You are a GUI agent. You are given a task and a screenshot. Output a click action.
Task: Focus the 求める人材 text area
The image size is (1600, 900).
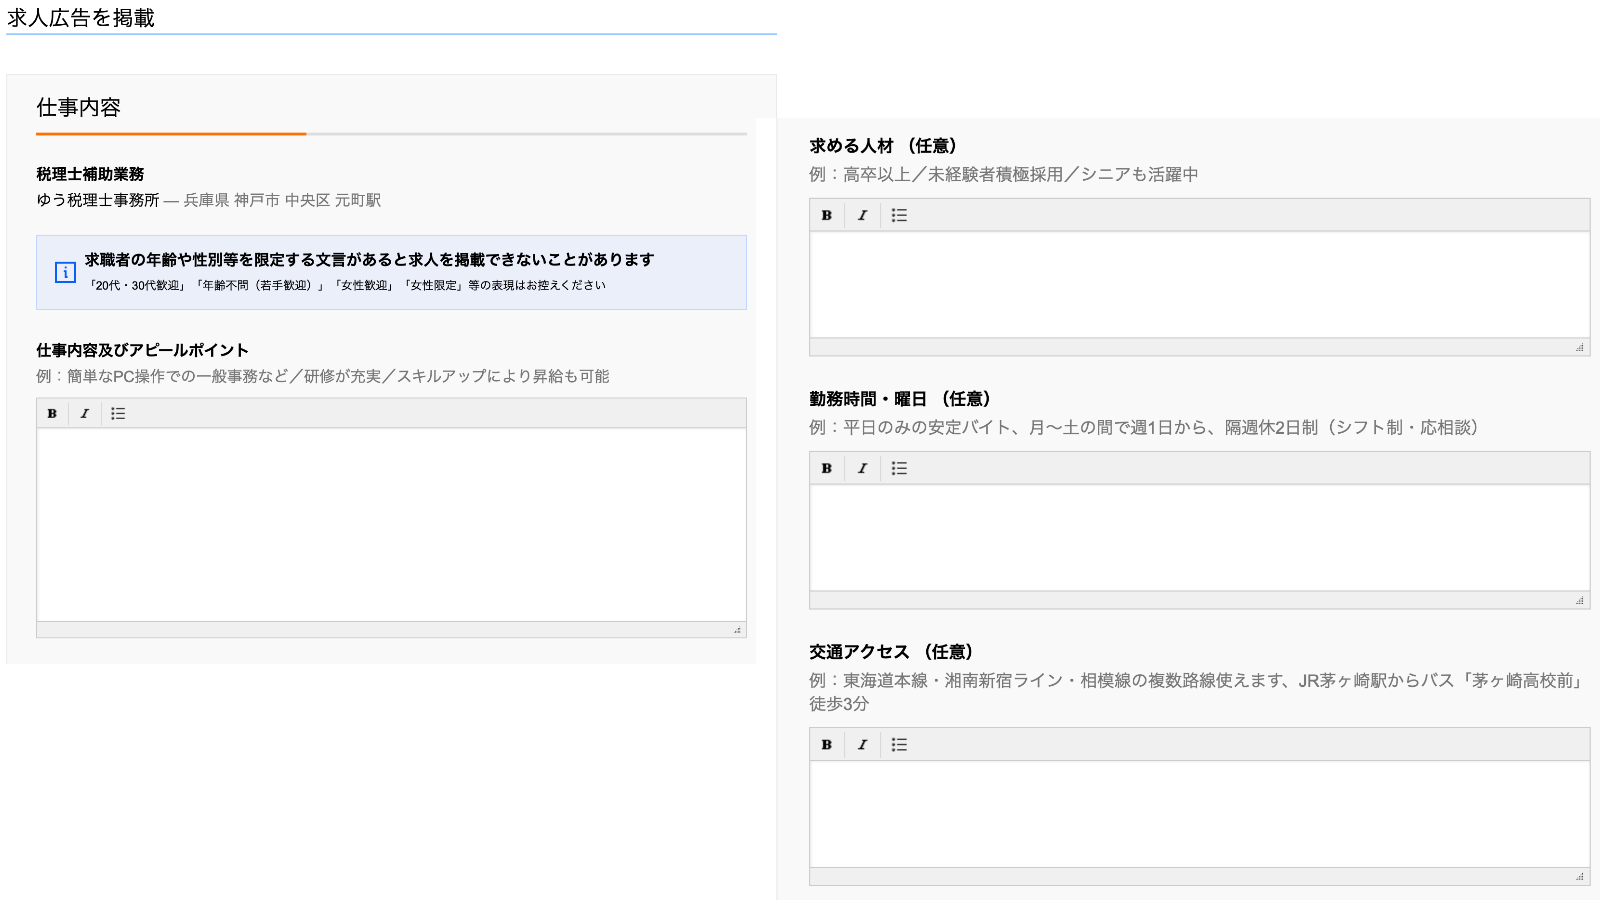(1199, 285)
